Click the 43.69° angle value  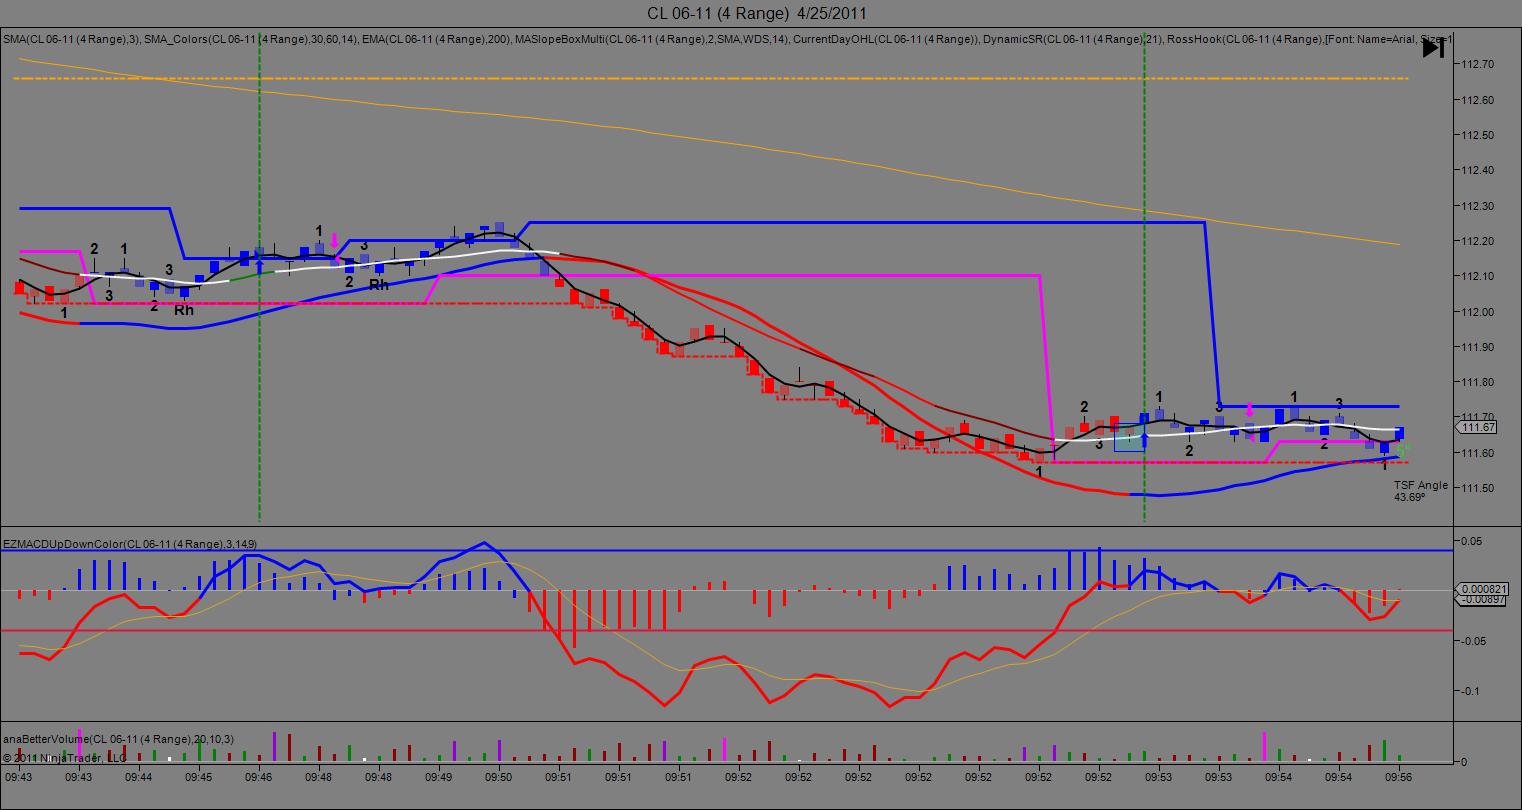pos(1410,496)
